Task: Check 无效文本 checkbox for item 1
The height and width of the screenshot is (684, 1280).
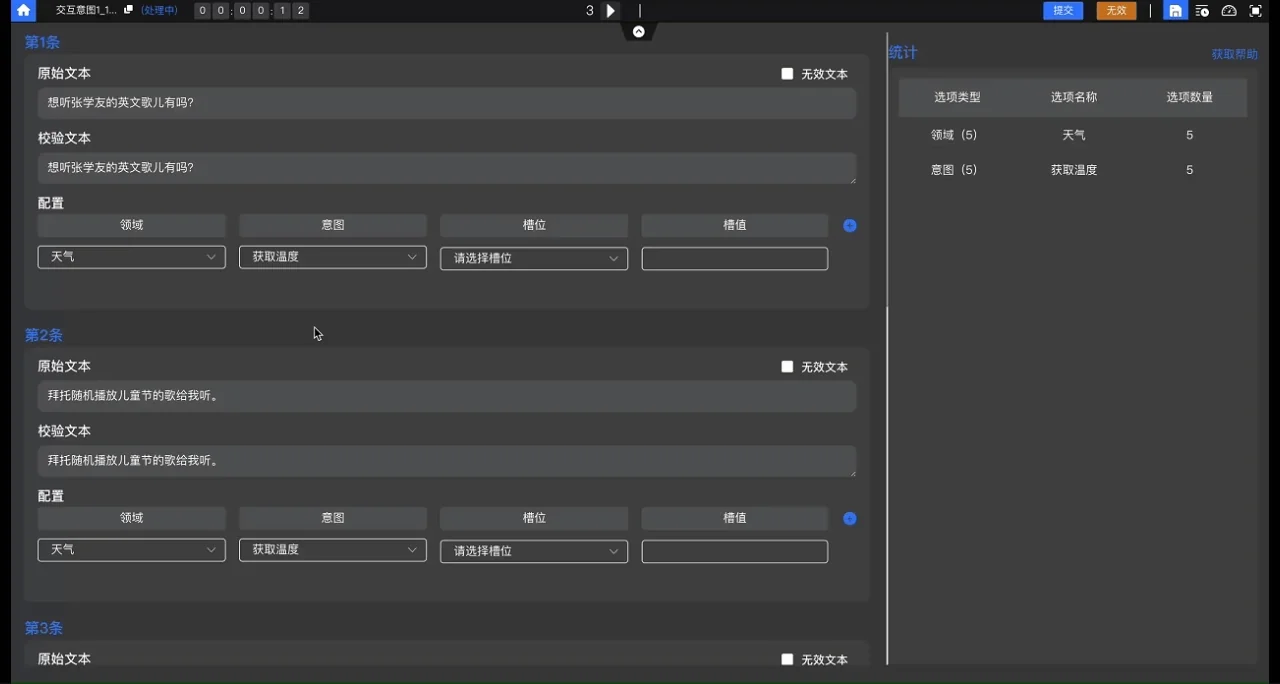Action: coord(787,74)
